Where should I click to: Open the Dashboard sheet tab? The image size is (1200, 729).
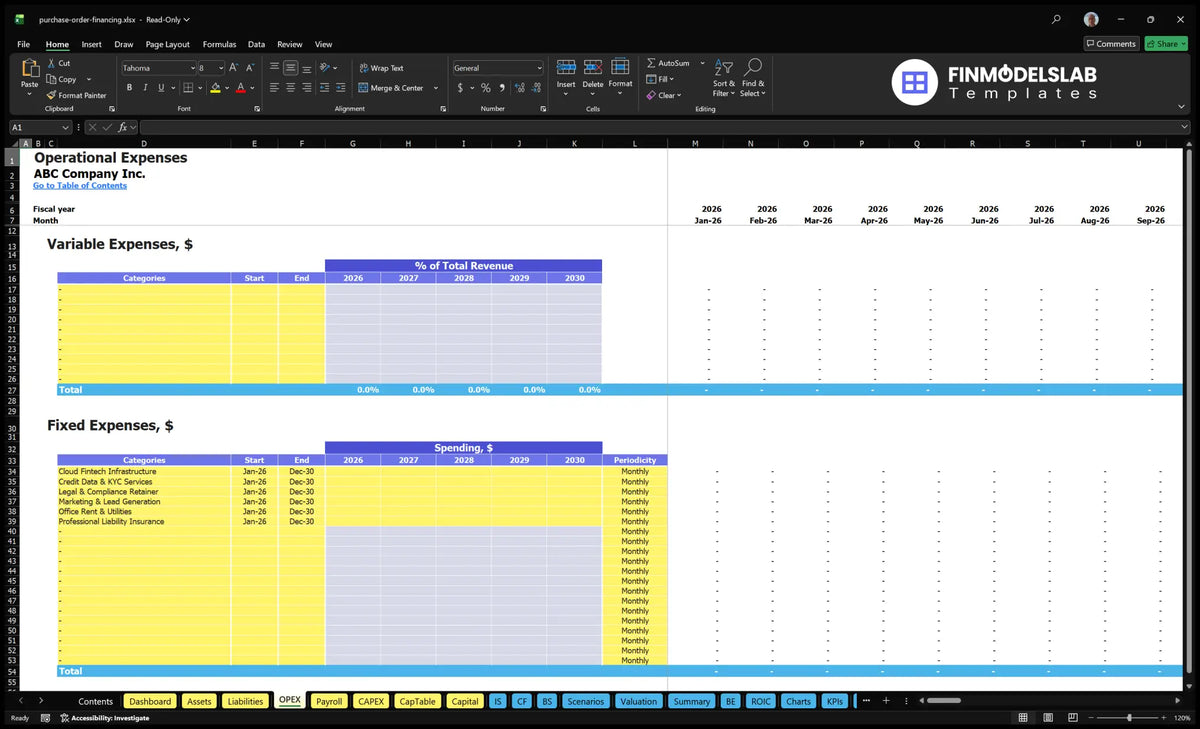pyautogui.click(x=150, y=701)
